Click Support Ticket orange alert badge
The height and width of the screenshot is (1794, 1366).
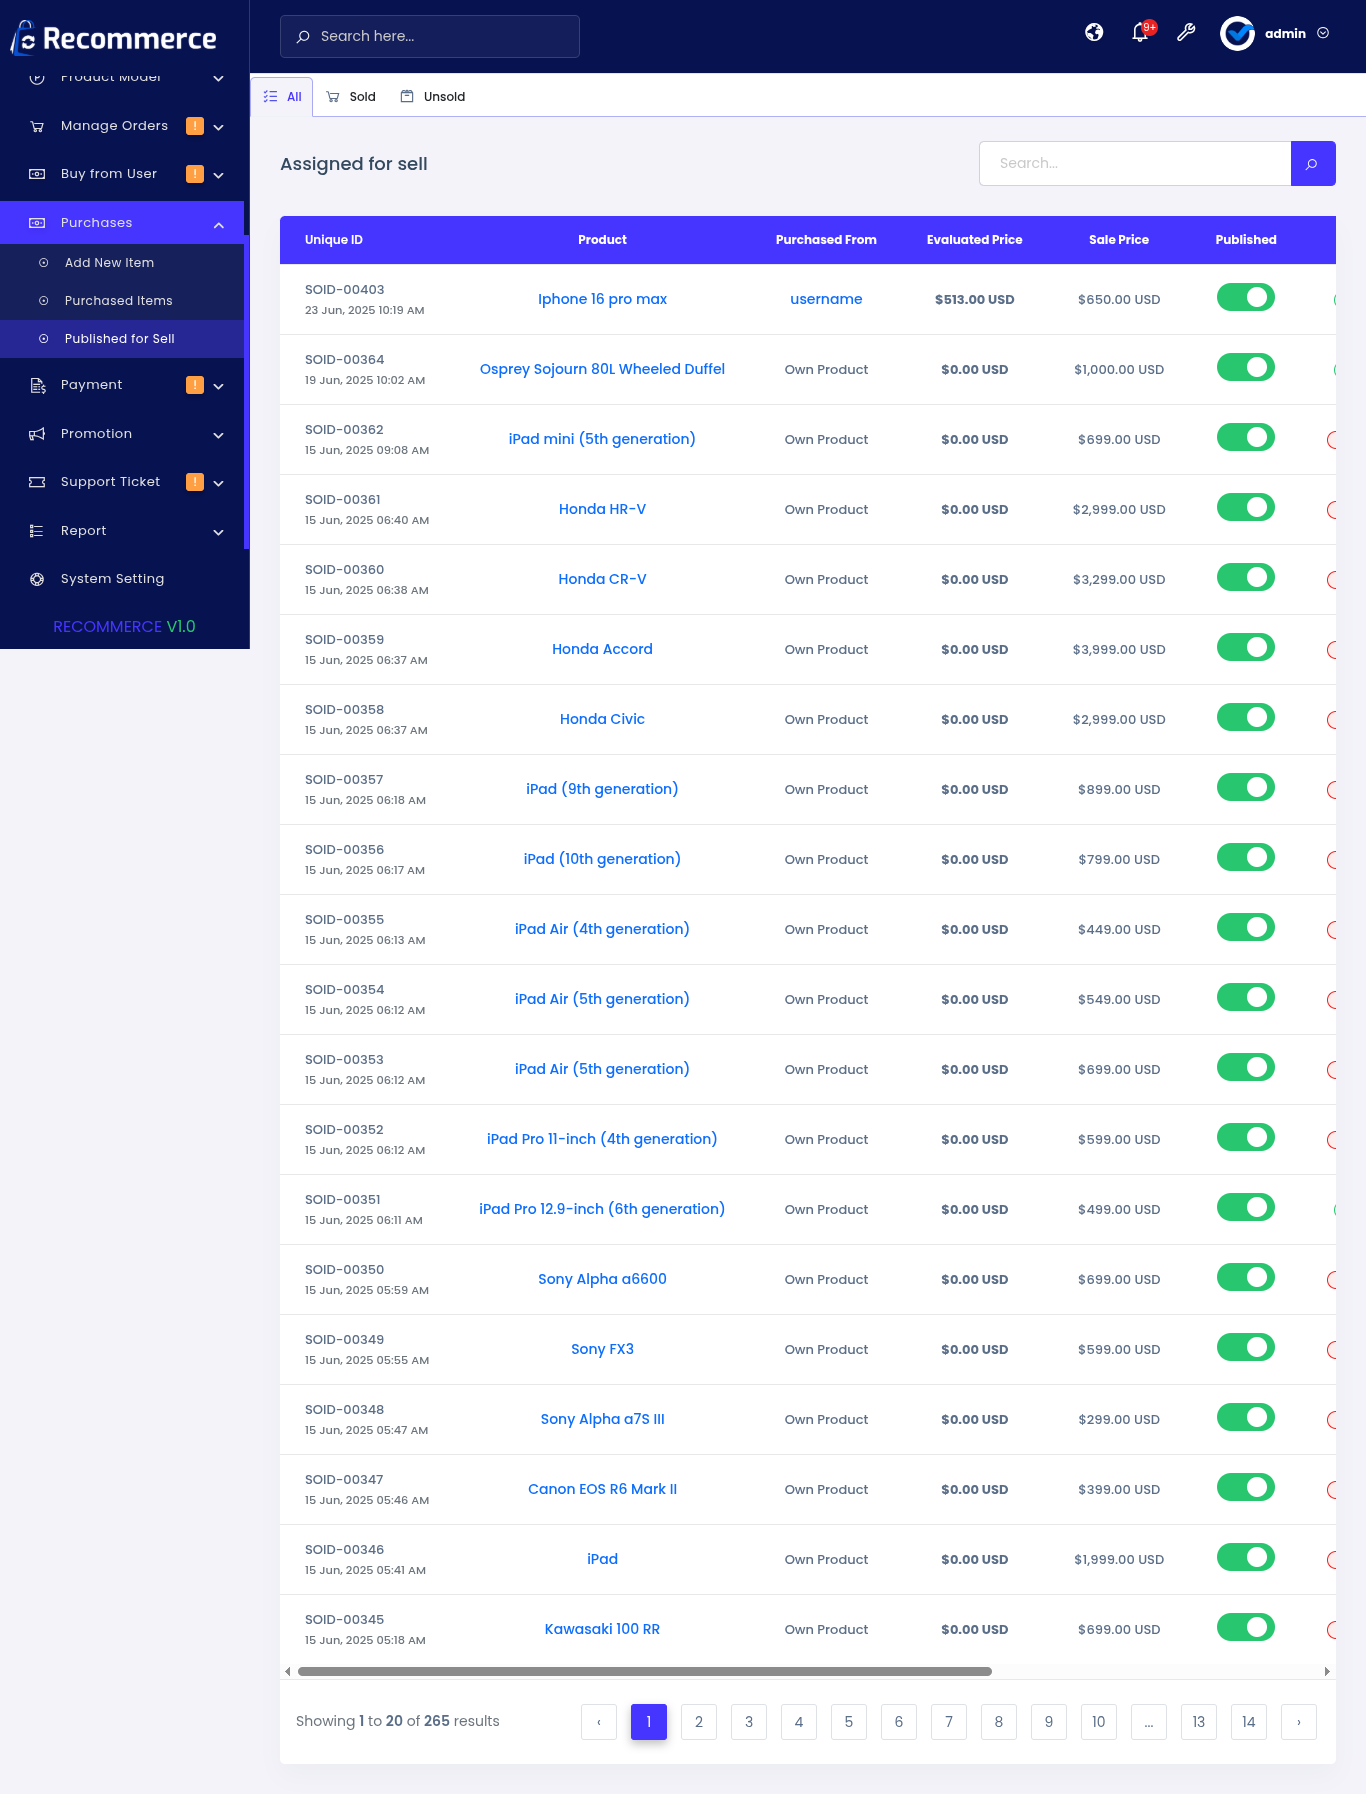coord(195,482)
